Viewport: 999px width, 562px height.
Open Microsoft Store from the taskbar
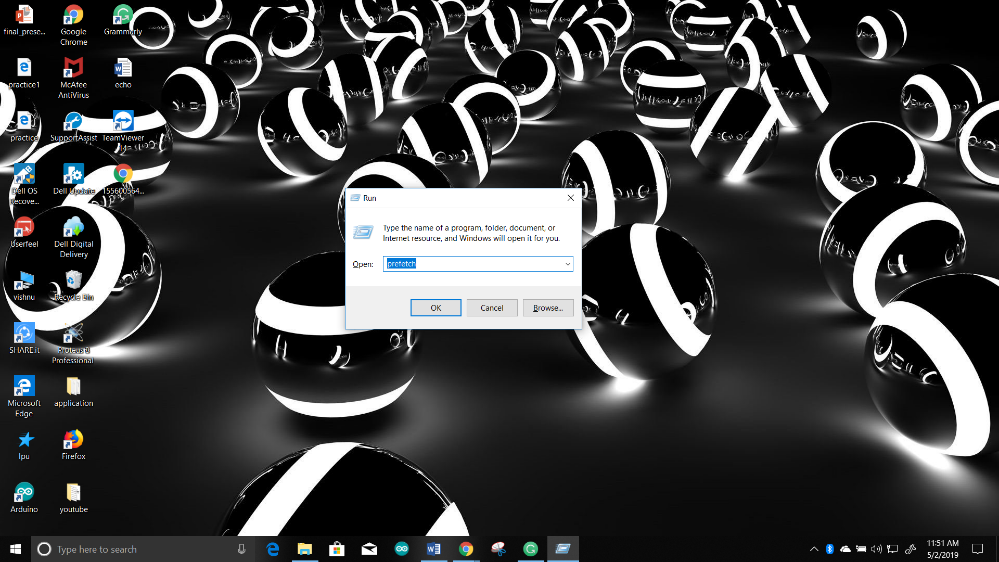tap(337, 549)
